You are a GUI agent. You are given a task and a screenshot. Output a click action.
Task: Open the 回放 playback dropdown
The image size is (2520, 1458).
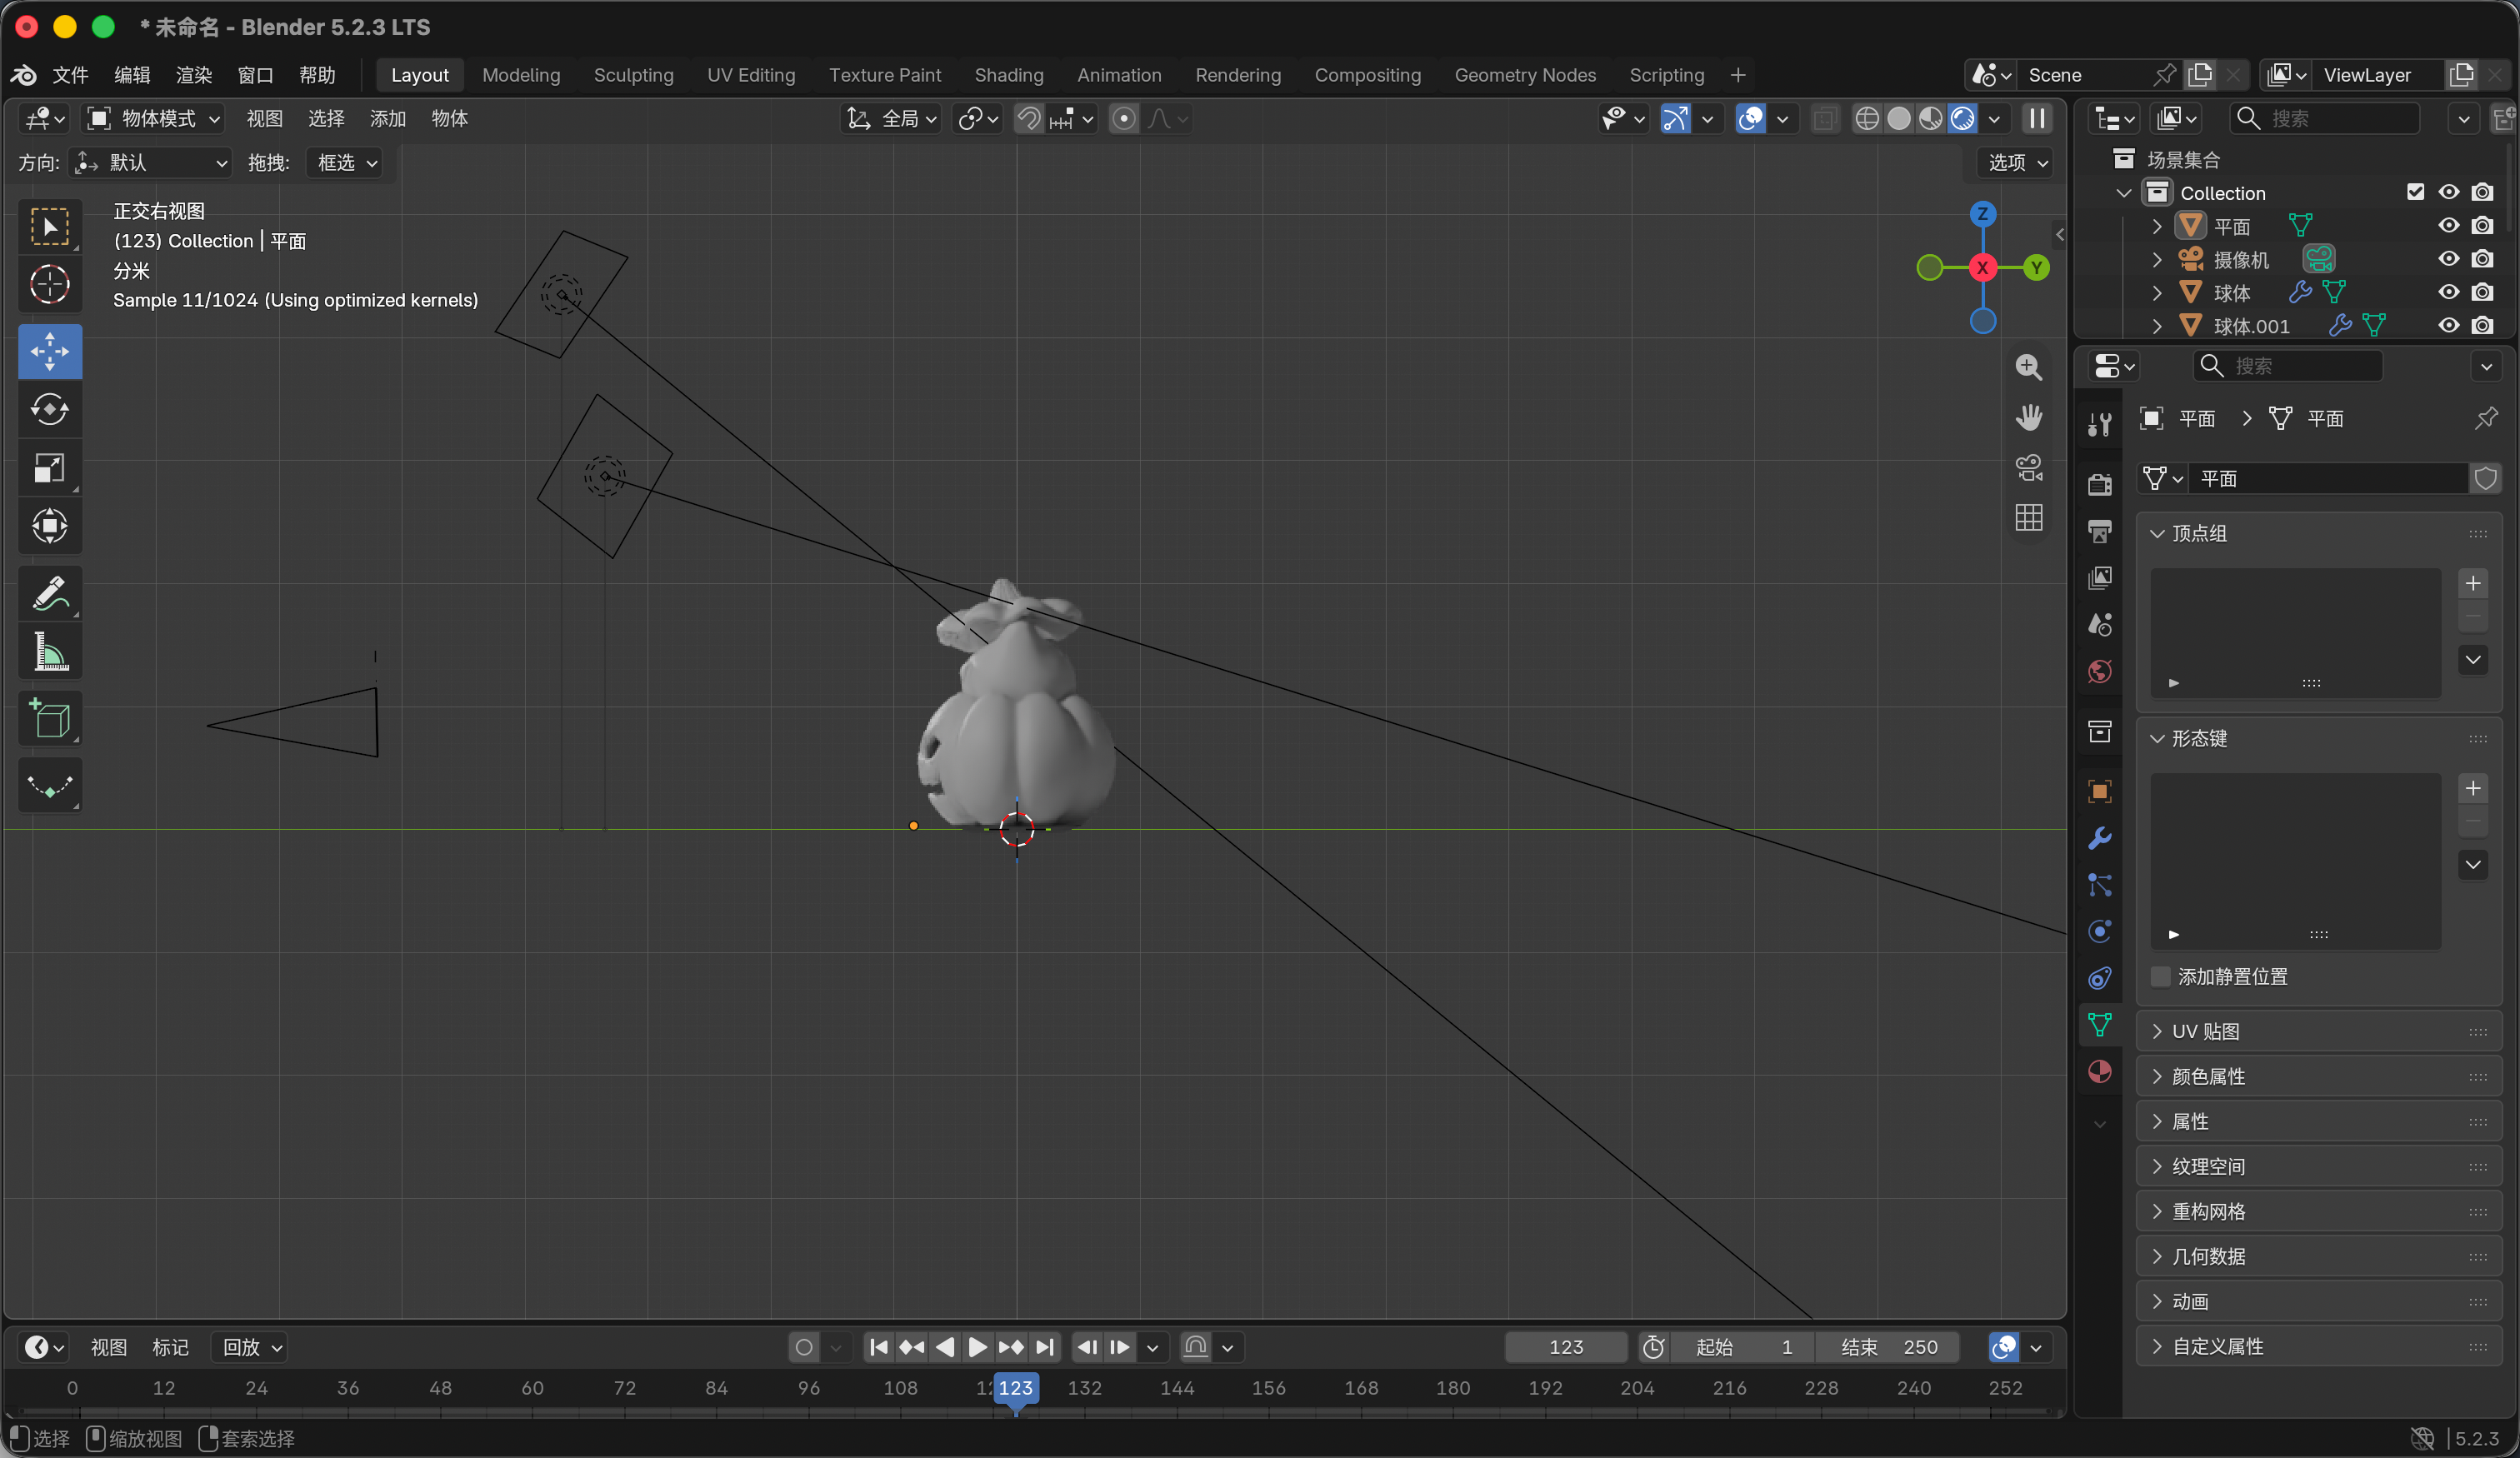coord(250,1347)
